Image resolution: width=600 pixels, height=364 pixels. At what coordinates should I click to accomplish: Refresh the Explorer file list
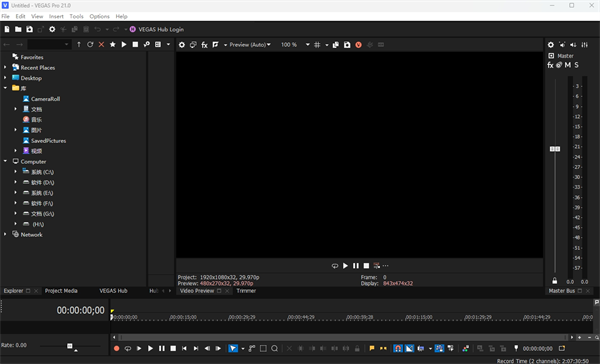click(x=90, y=44)
